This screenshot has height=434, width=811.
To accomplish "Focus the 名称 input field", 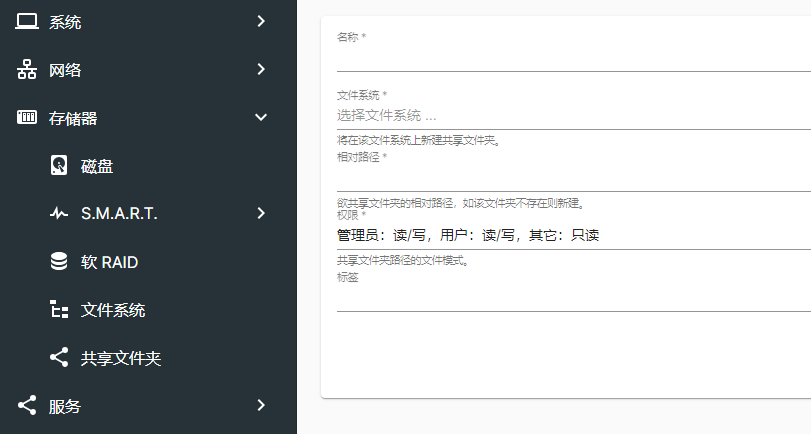I will [574, 58].
